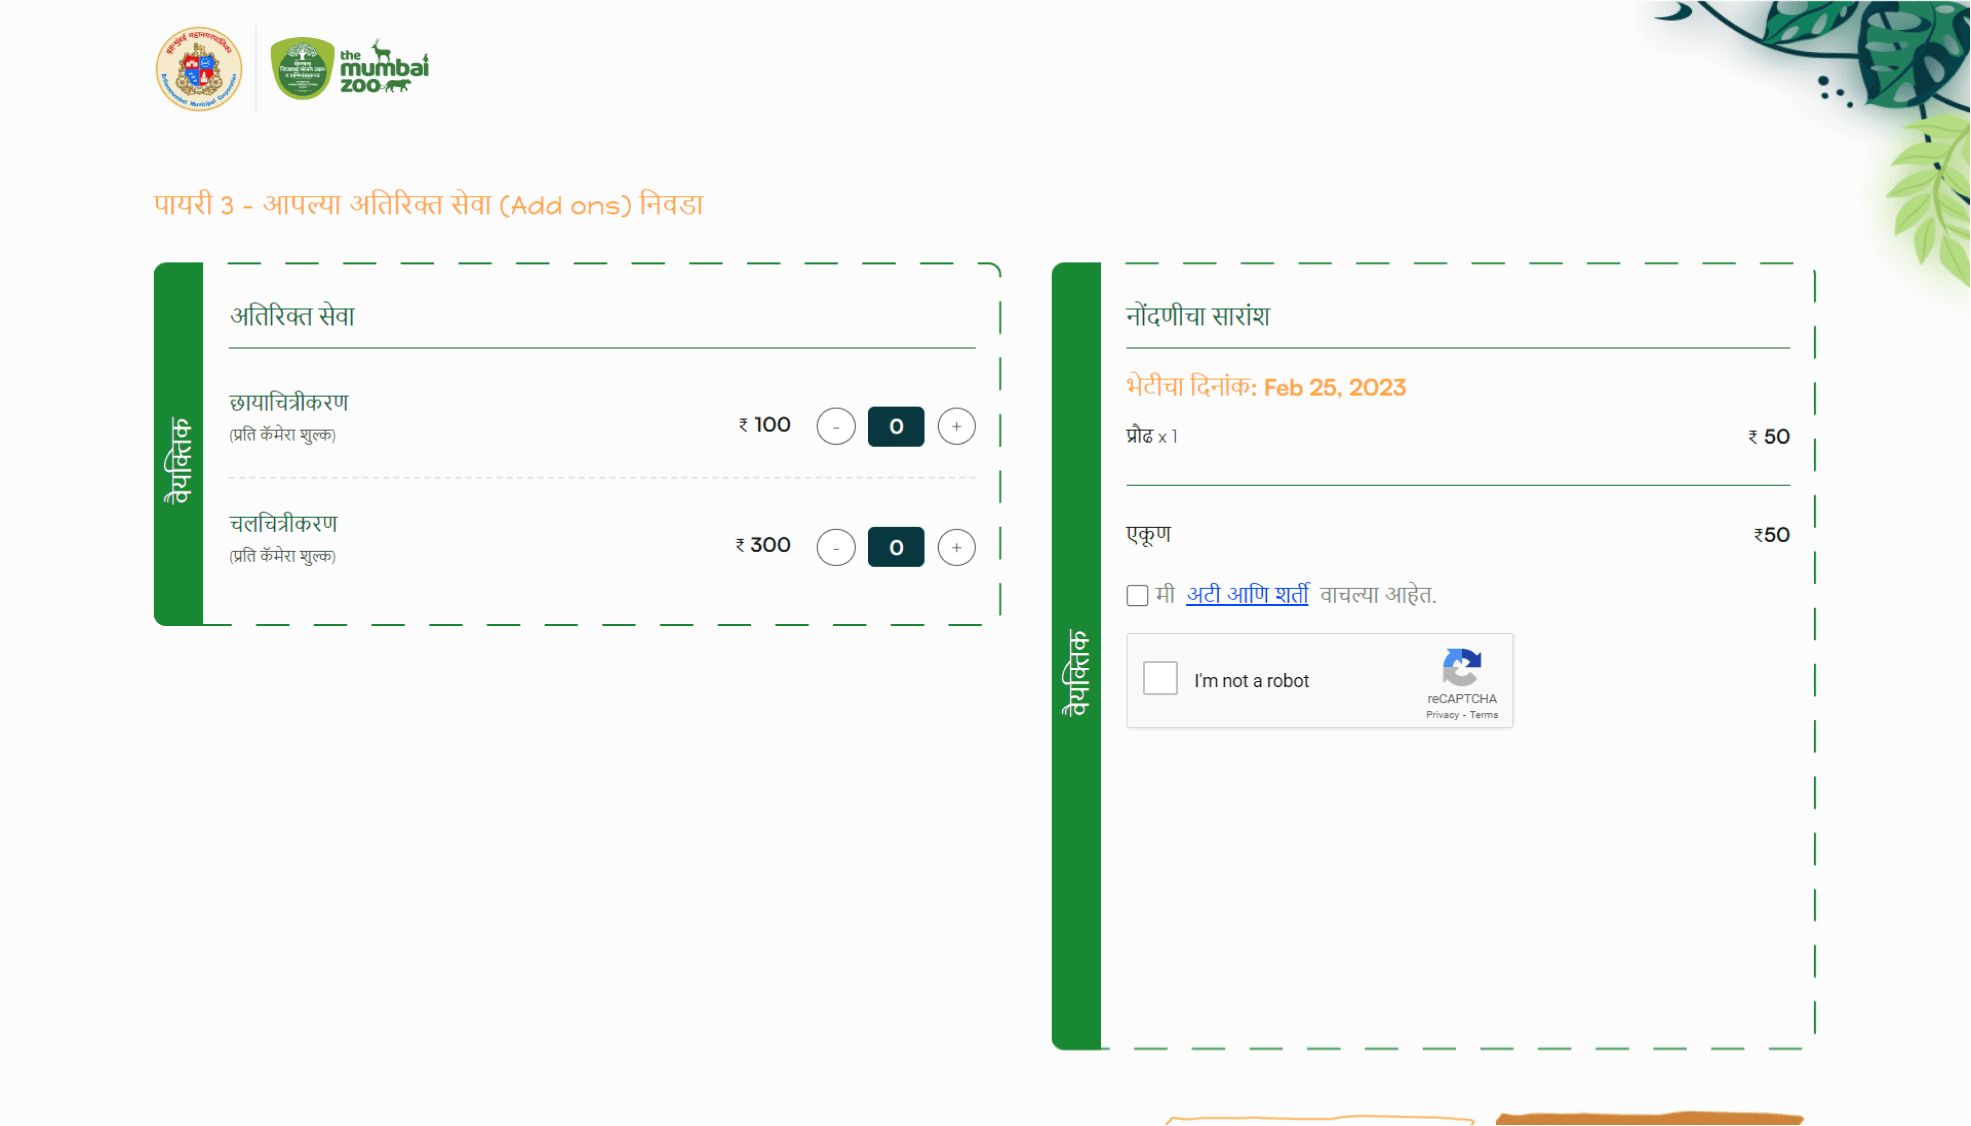The image size is (1971, 1126).
Task: Open the अटी आणि शर्ती link
Action: click(x=1247, y=595)
